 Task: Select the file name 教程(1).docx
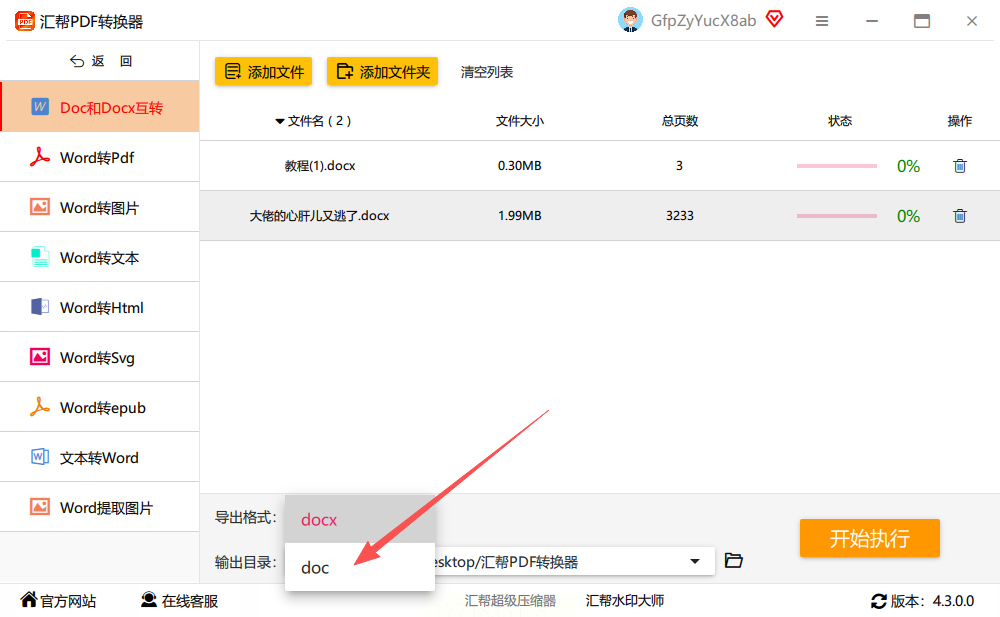pos(320,166)
